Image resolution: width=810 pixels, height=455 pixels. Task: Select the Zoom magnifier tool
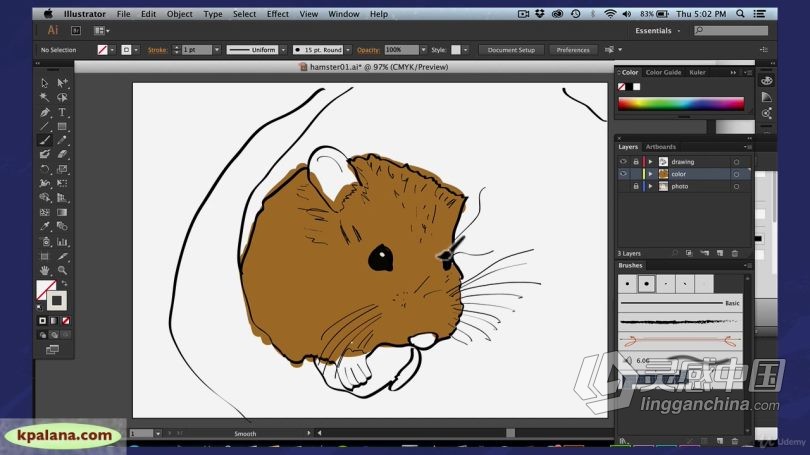[62, 270]
